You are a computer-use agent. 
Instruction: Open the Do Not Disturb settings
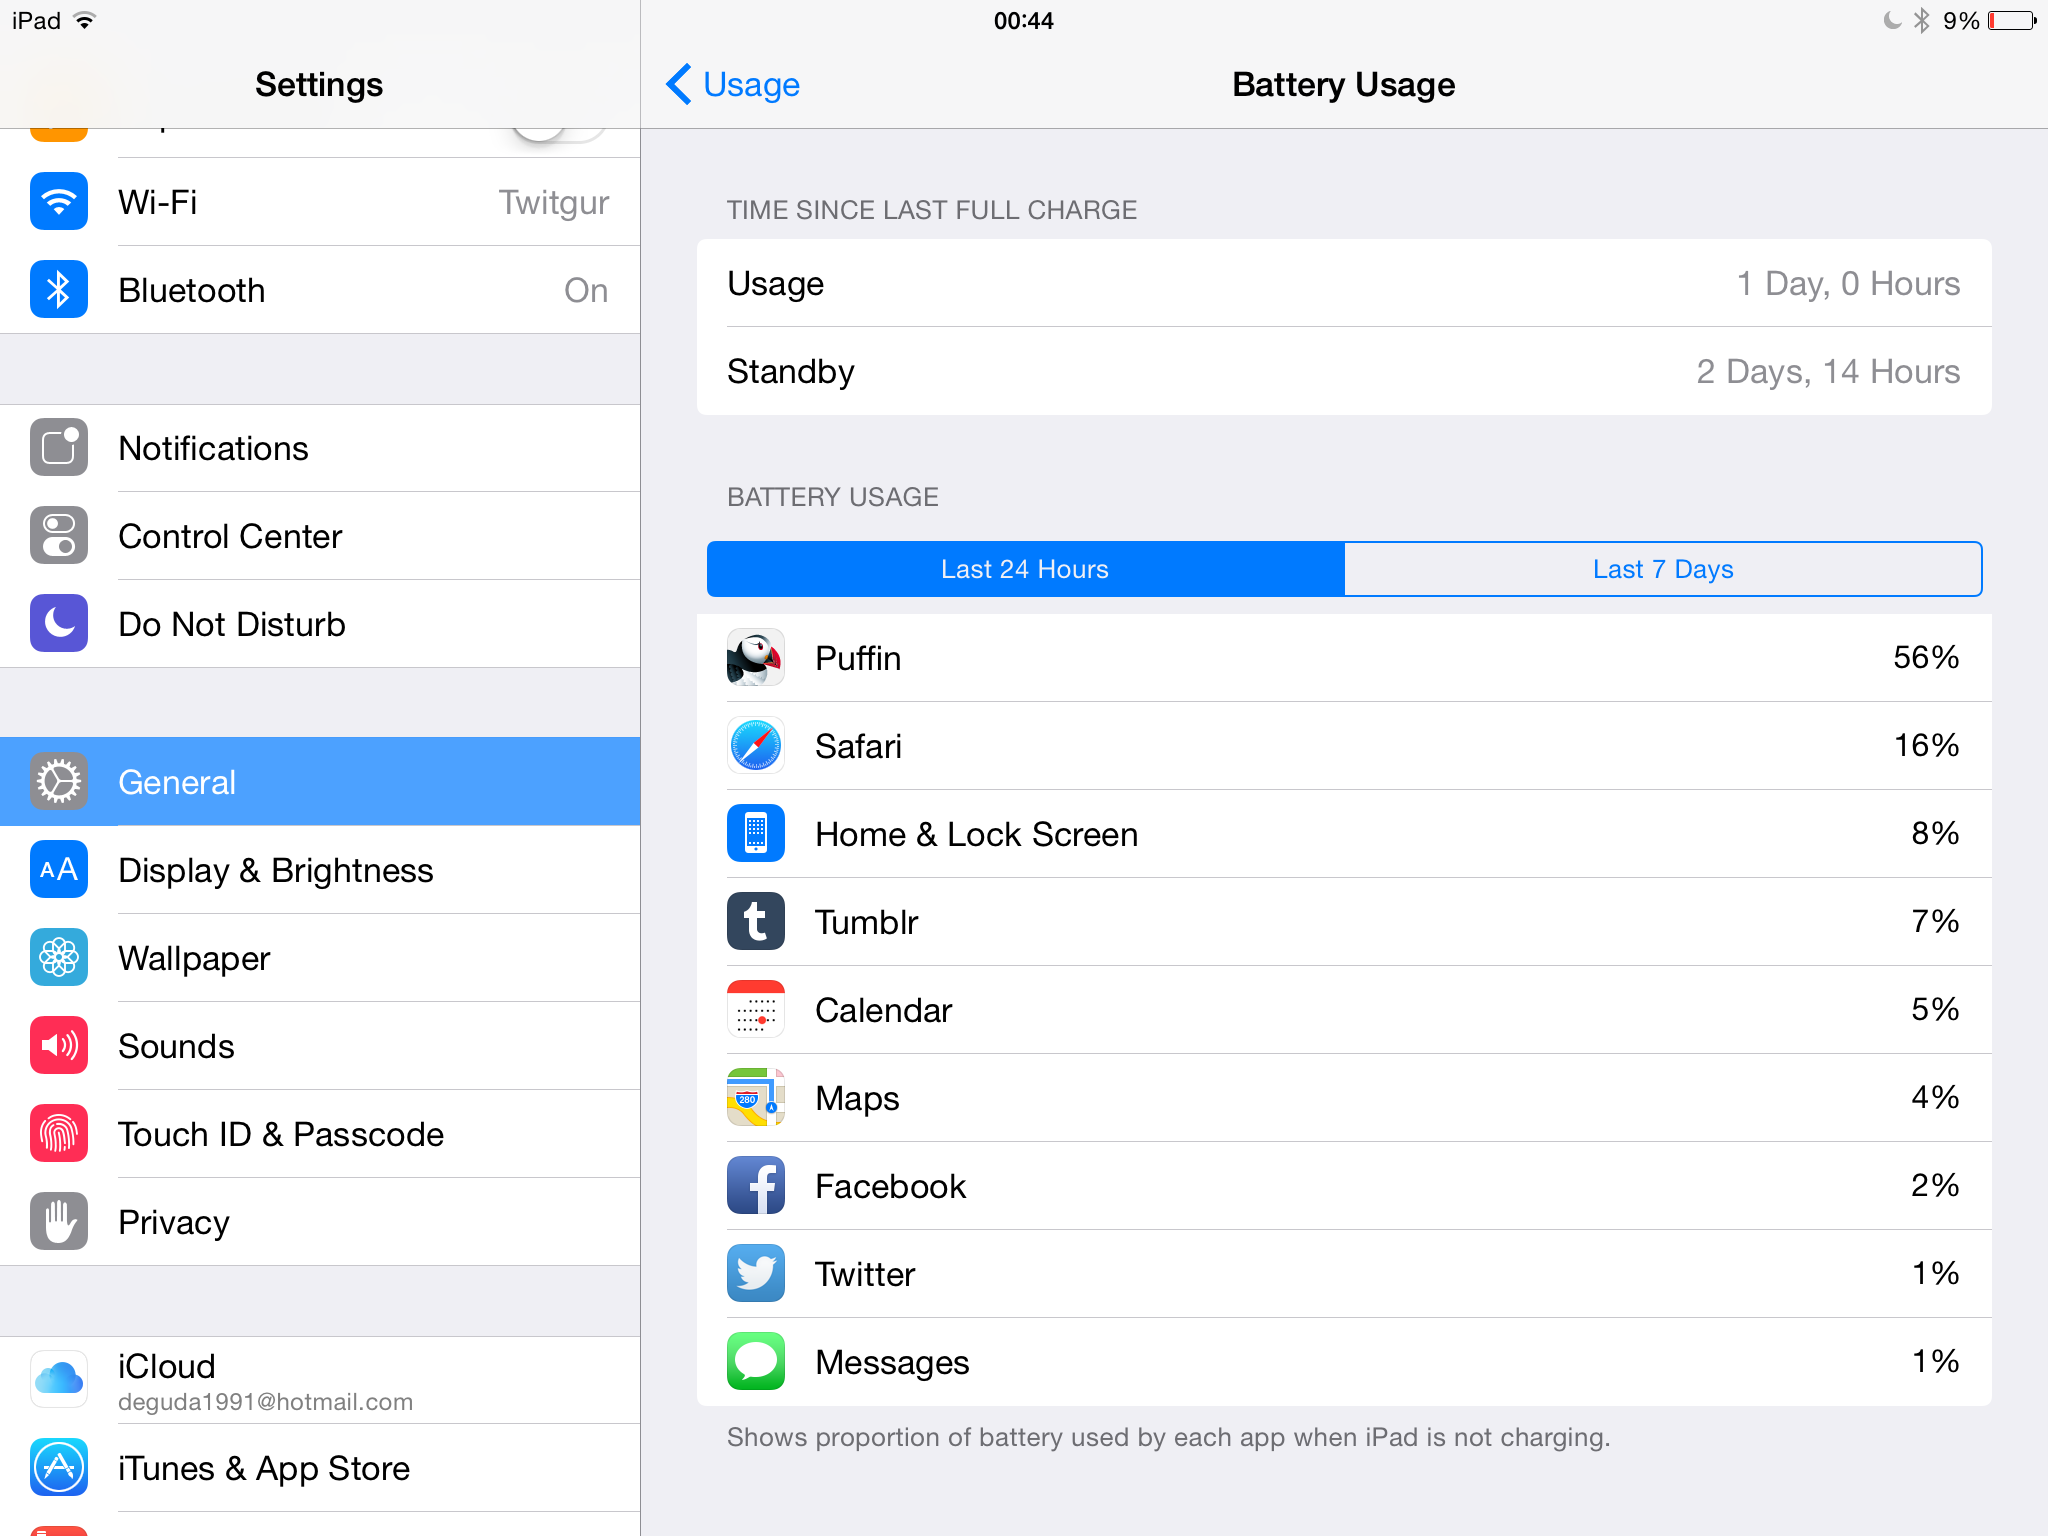click(x=320, y=624)
